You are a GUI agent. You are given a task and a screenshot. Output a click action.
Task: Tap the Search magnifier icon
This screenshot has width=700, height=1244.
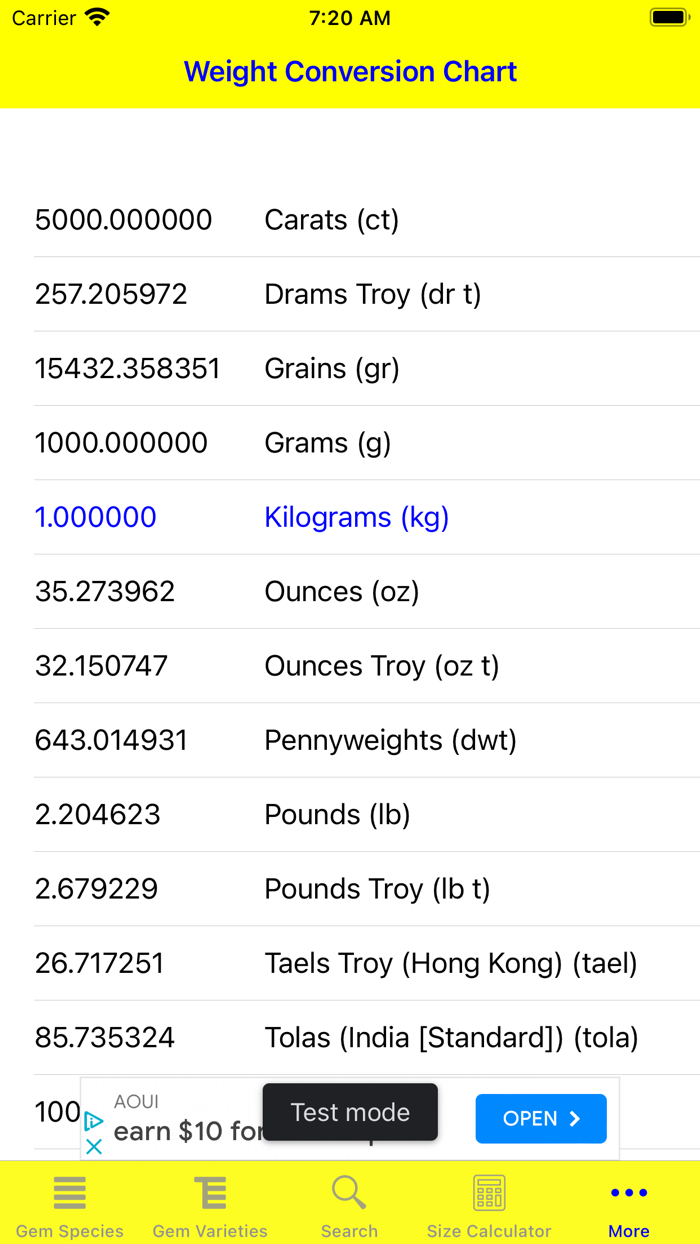[348, 1192]
